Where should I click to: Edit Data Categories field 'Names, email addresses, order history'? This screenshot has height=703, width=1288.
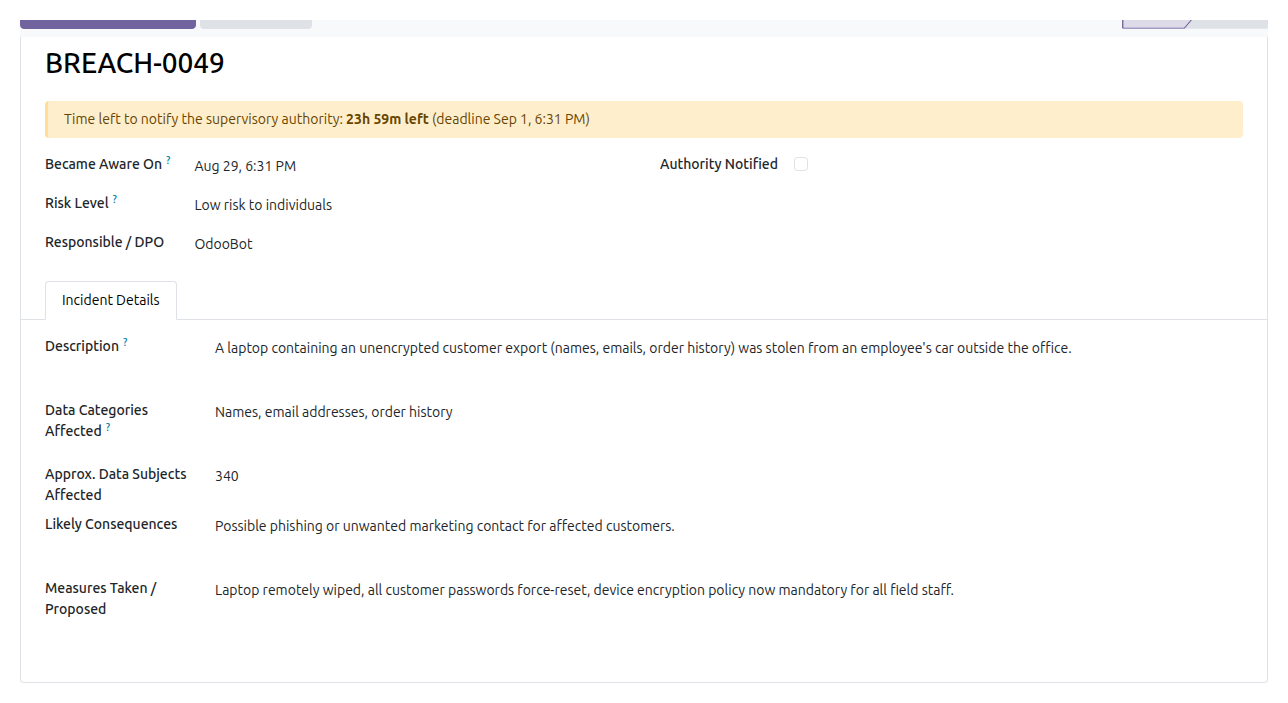(x=334, y=412)
